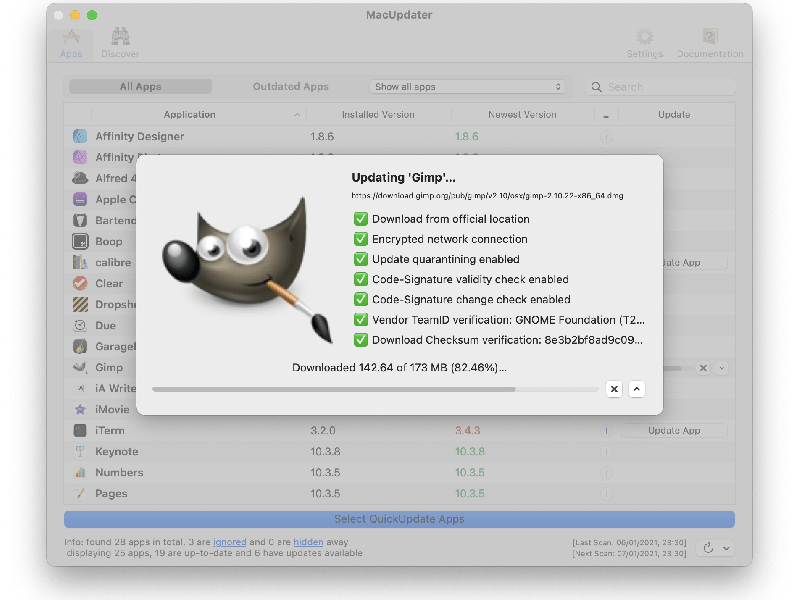800x600 pixels.
Task: Select the iA Writer app icon
Action: [80, 388]
